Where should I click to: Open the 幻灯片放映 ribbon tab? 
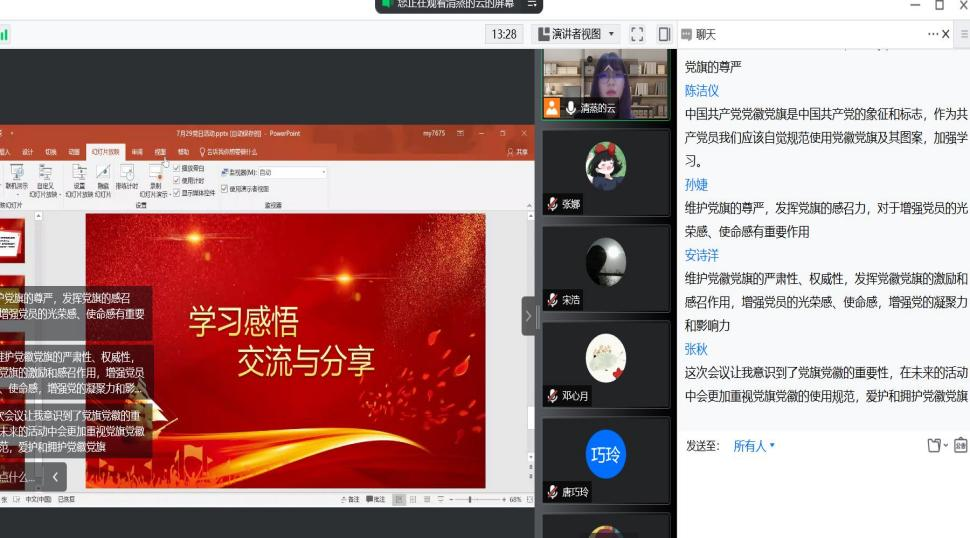pos(105,152)
